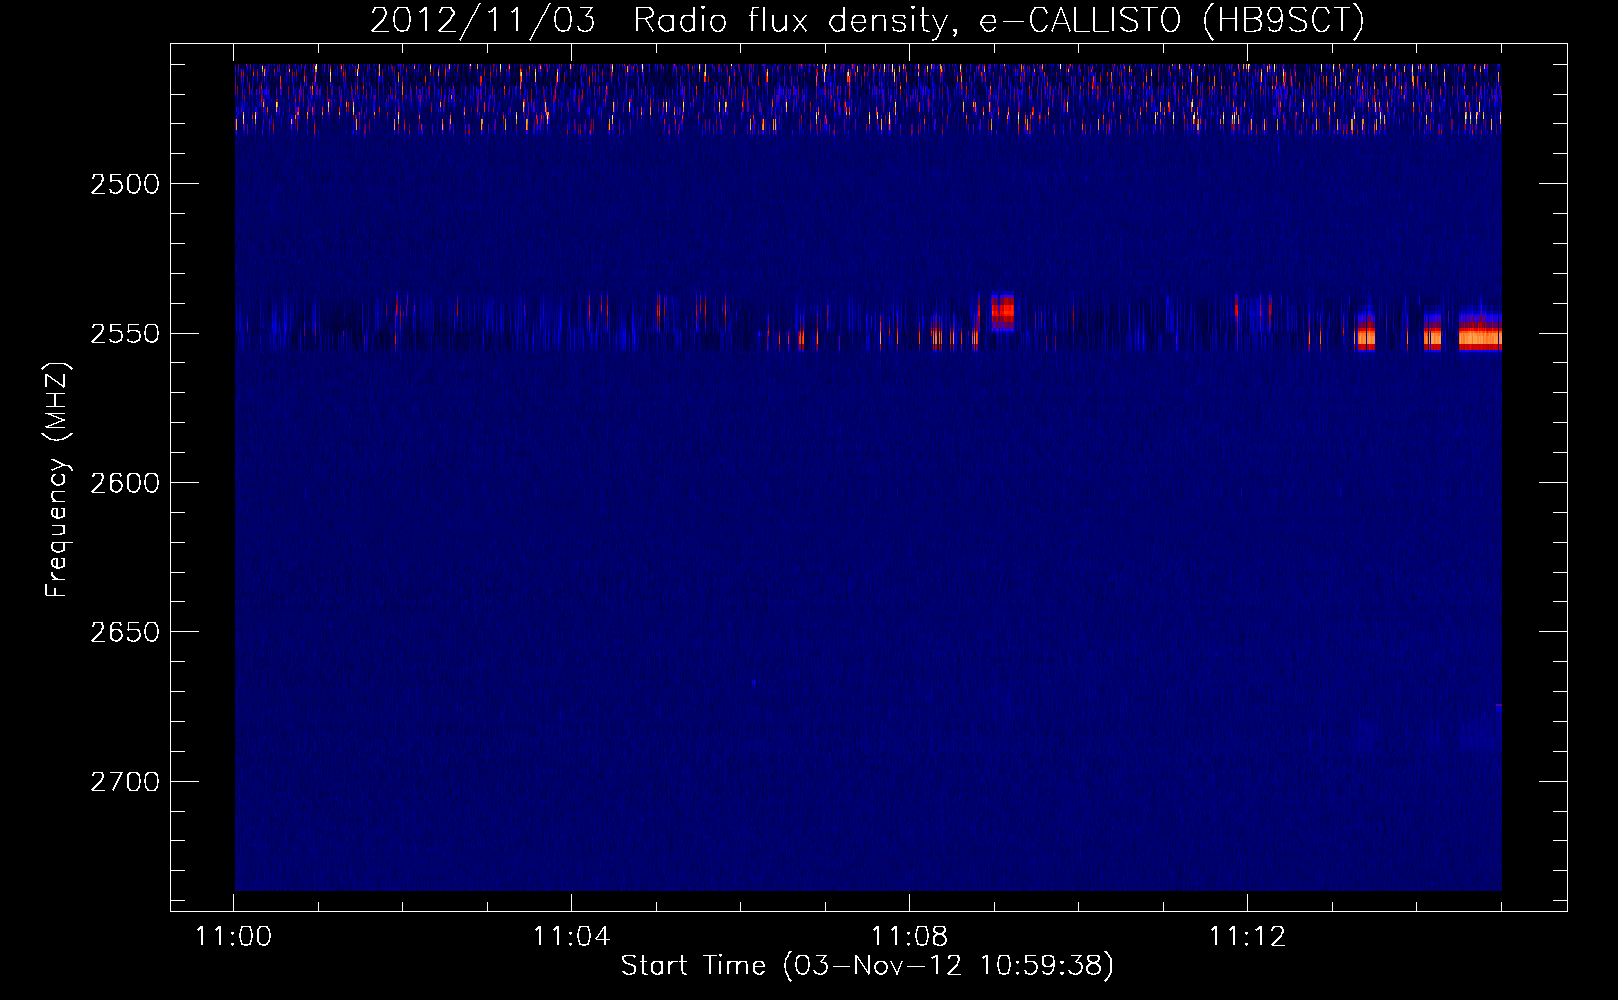
Task: Click the 2500 frequency tick label
Action: pyautogui.click(x=124, y=184)
